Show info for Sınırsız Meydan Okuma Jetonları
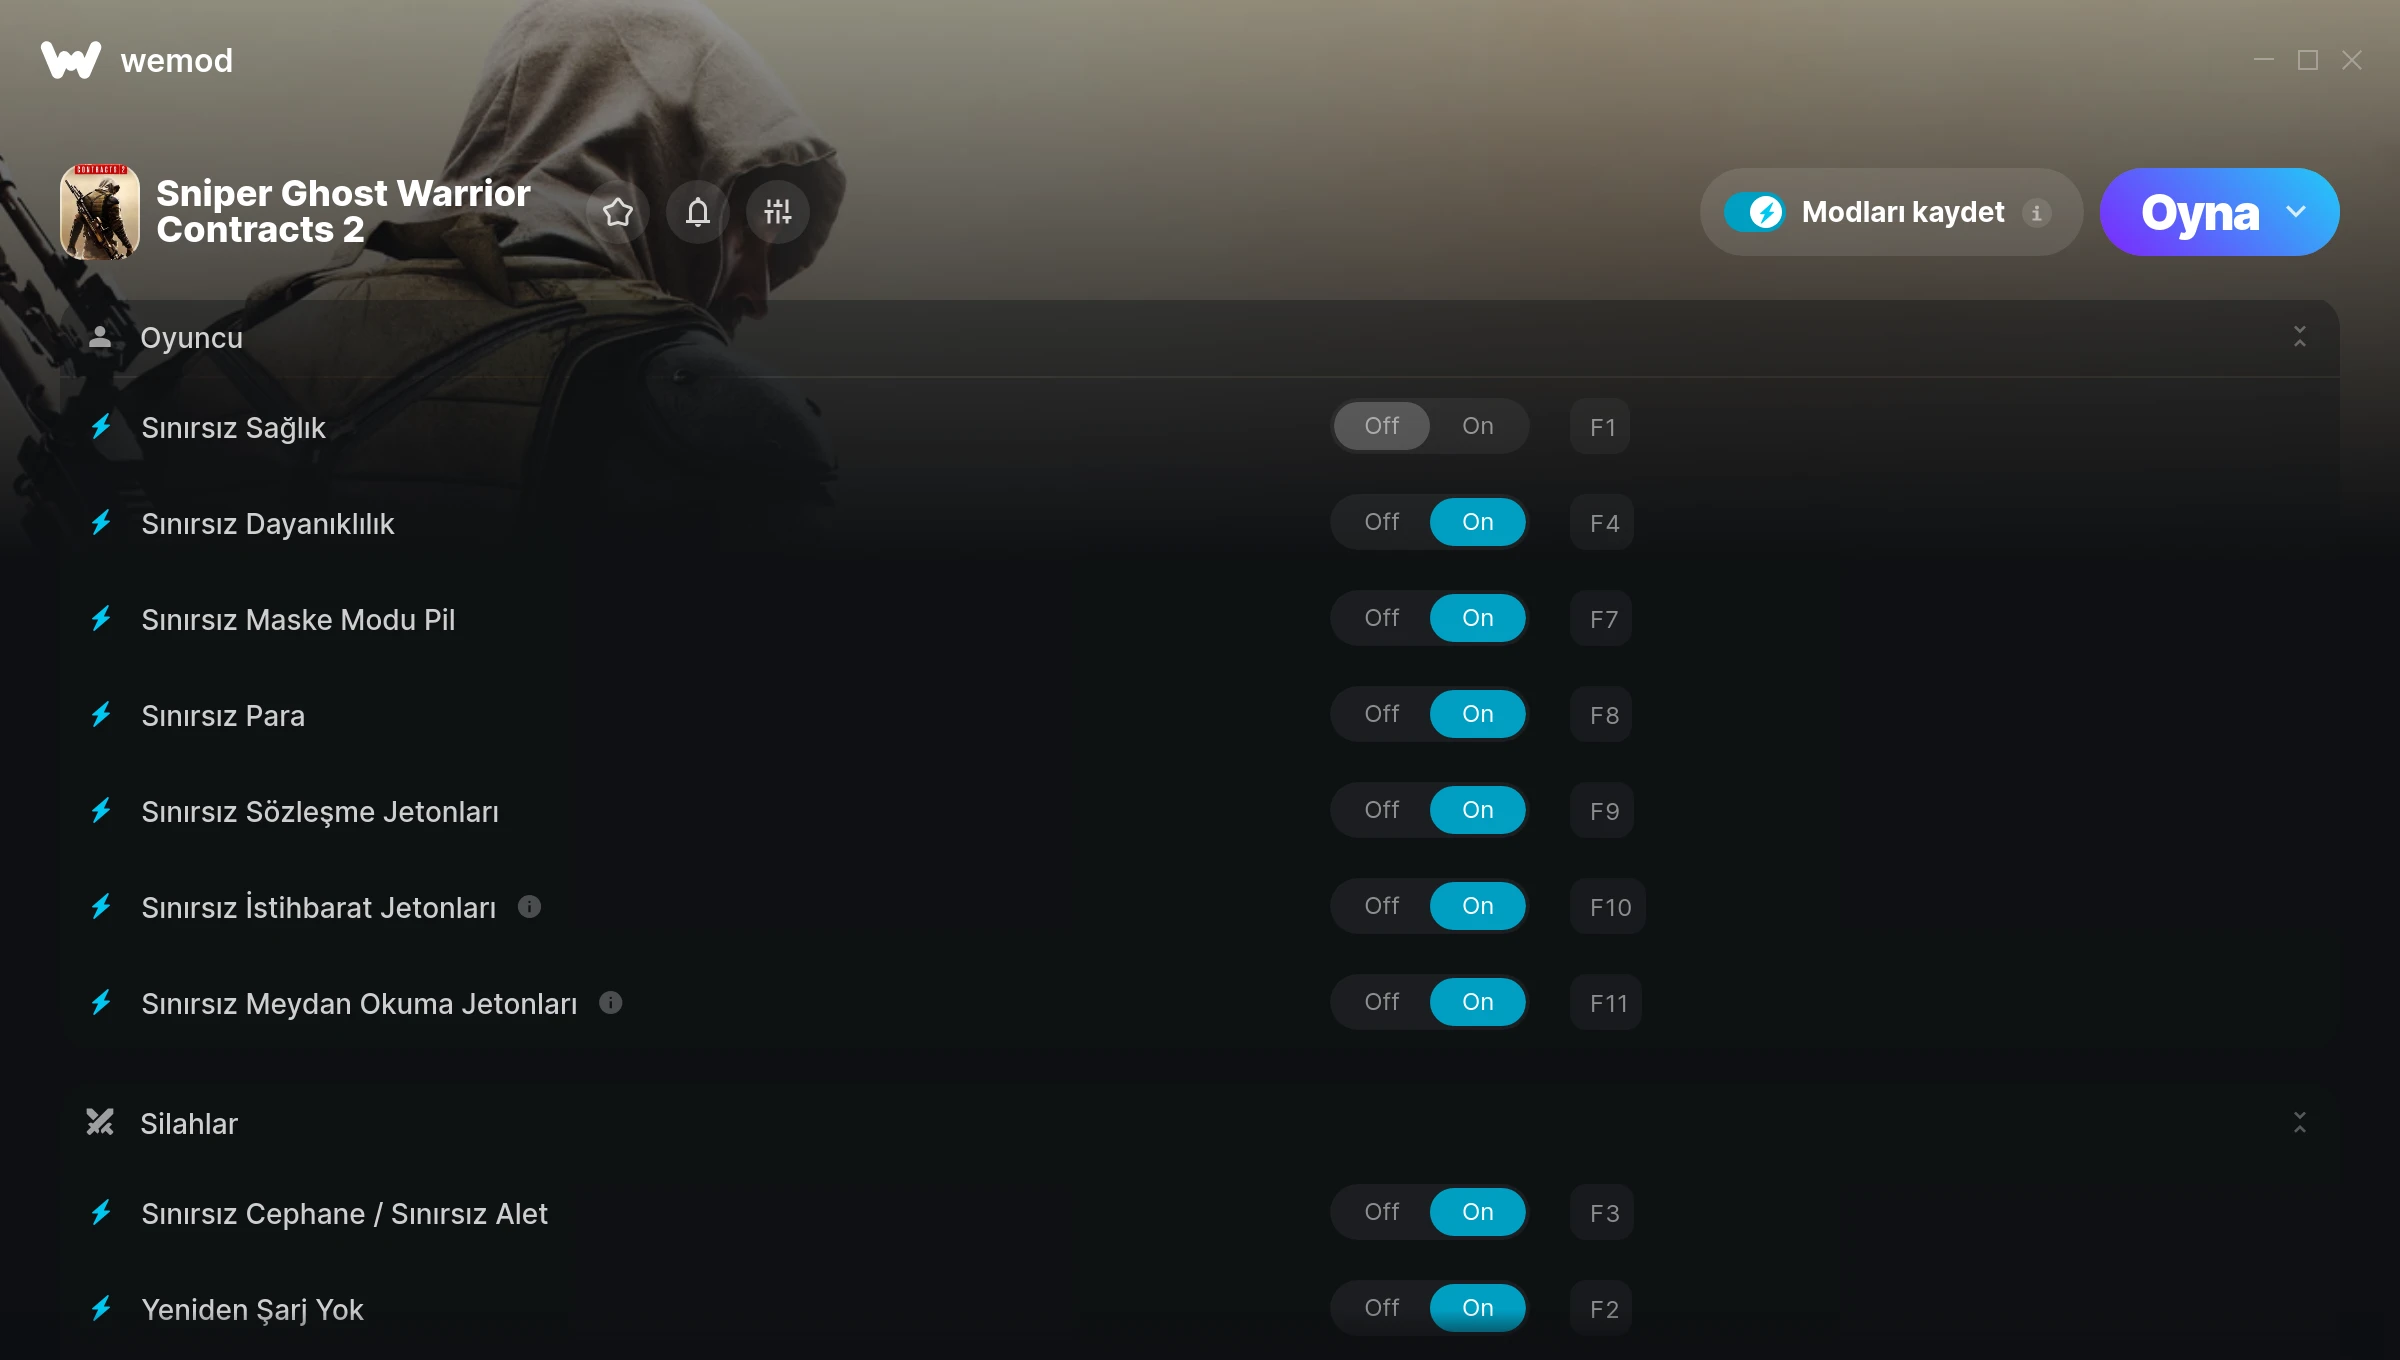 pyautogui.click(x=611, y=1003)
